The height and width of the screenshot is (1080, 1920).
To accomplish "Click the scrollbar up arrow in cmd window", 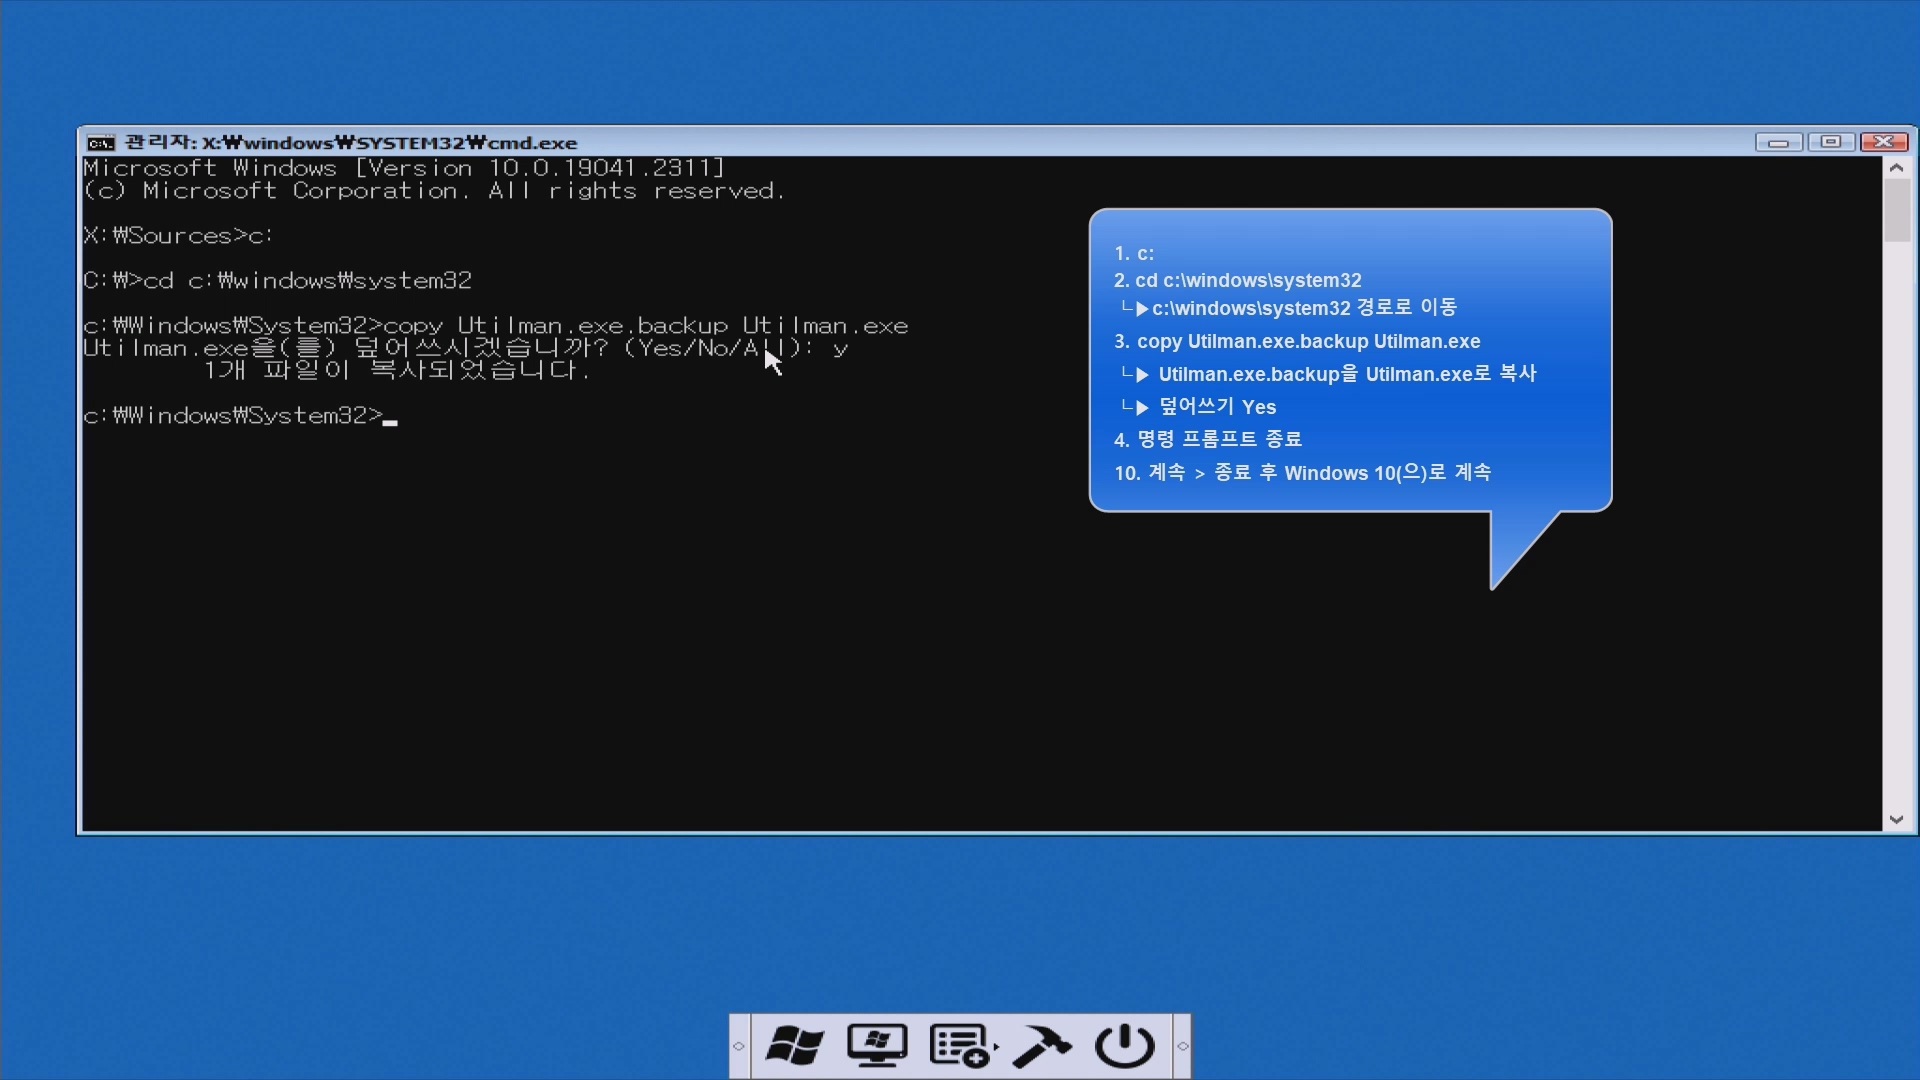I will point(1896,168).
